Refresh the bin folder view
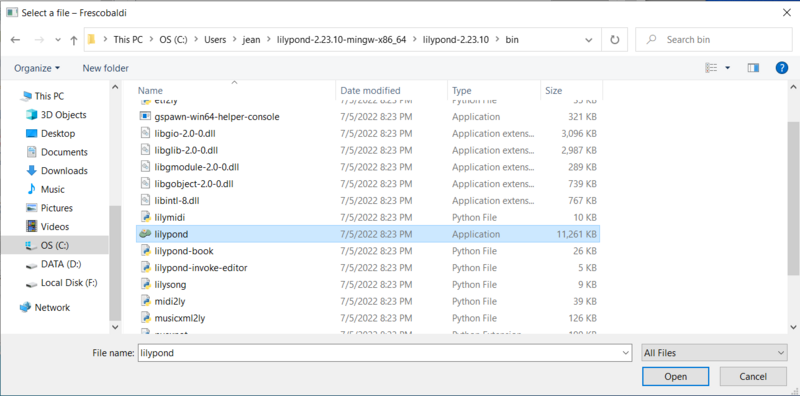Viewport: 800px width, 396px height. point(615,40)
